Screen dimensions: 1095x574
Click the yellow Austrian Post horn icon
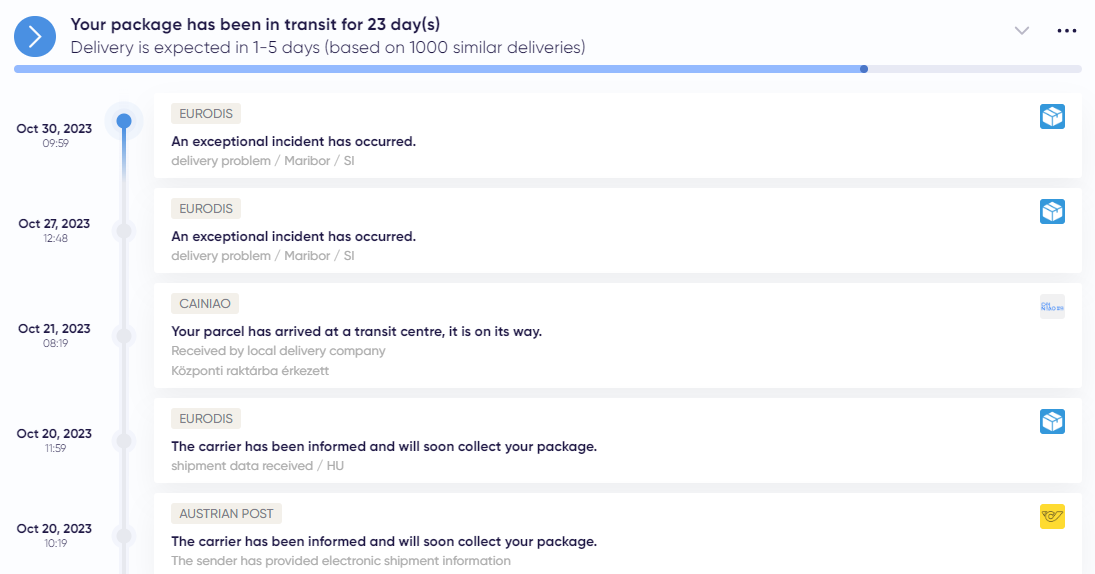click(x=1052, y=517)
